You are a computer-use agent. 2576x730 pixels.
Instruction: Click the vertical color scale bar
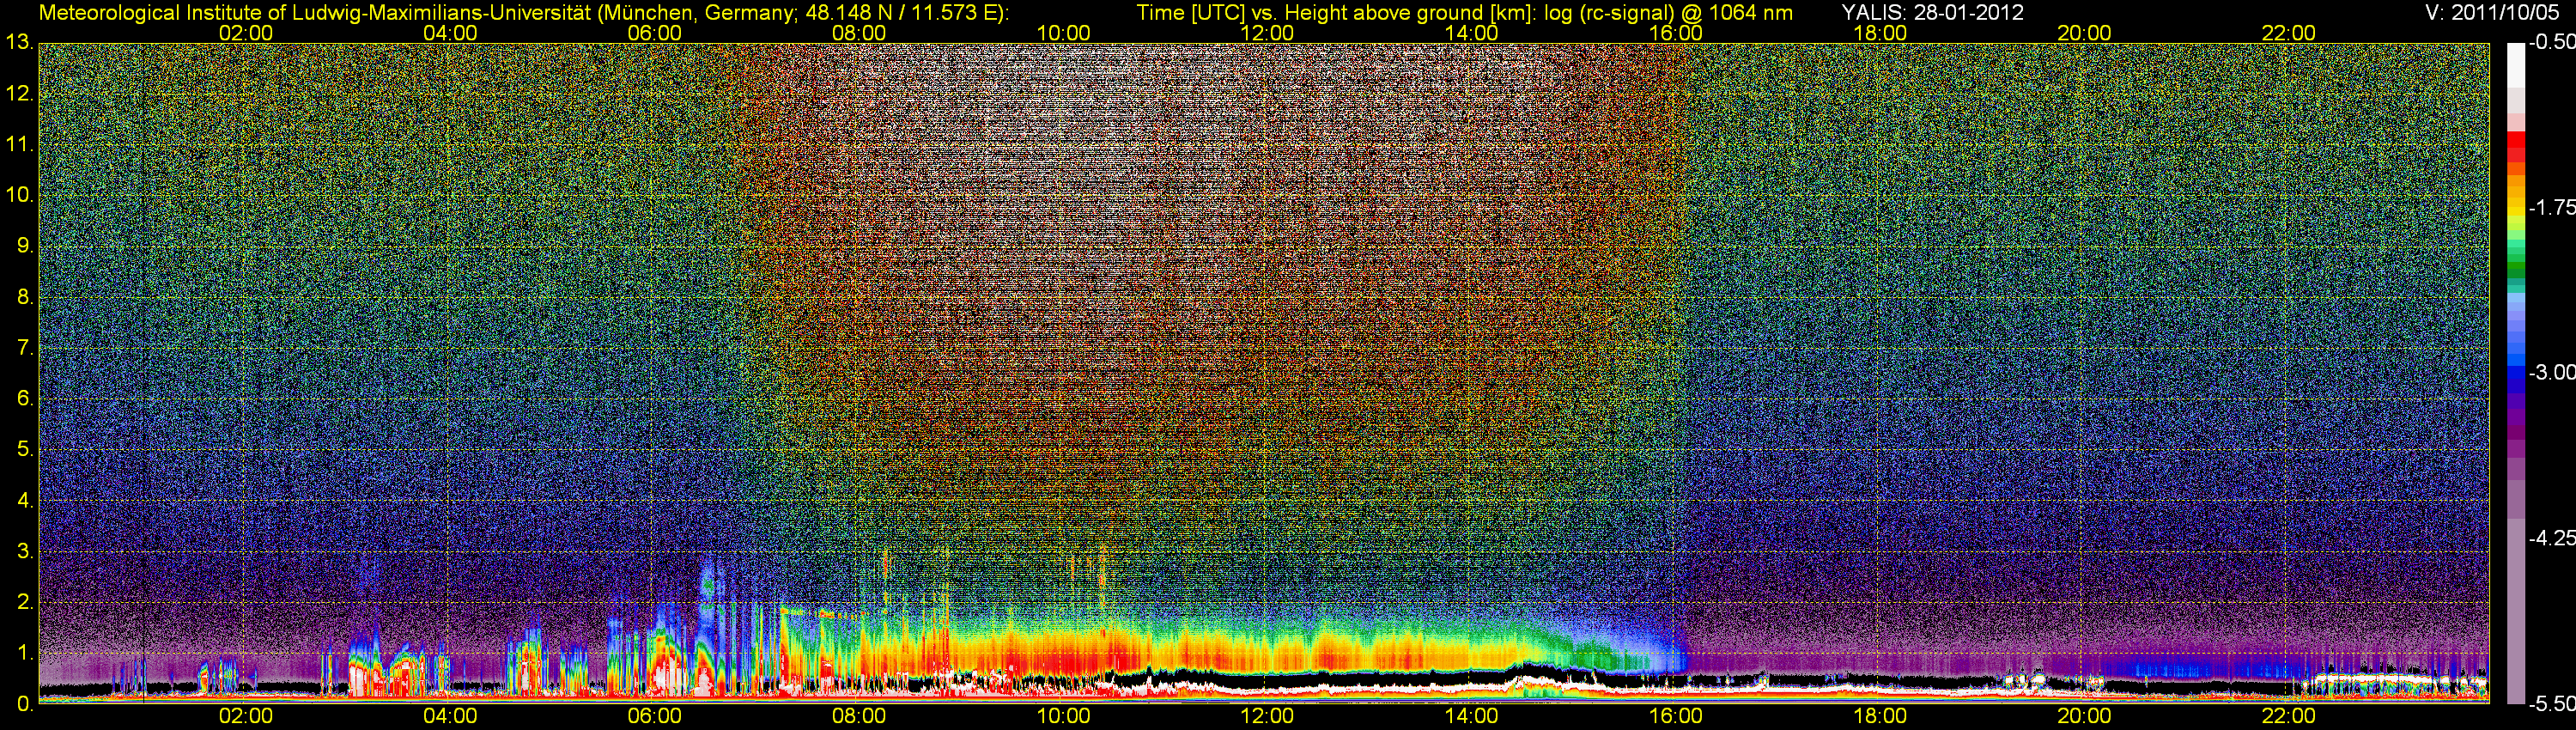point(2515,373)
